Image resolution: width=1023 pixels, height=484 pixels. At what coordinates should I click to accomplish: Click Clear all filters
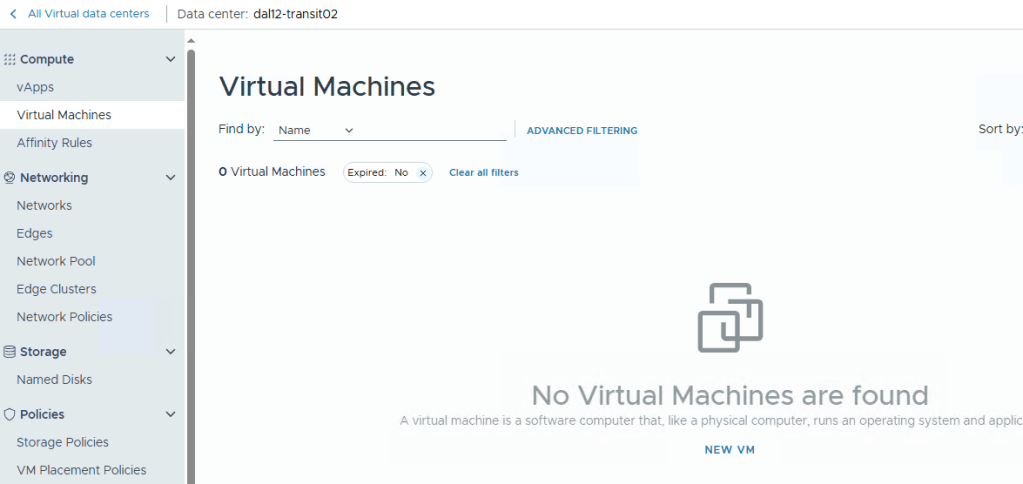483,173
